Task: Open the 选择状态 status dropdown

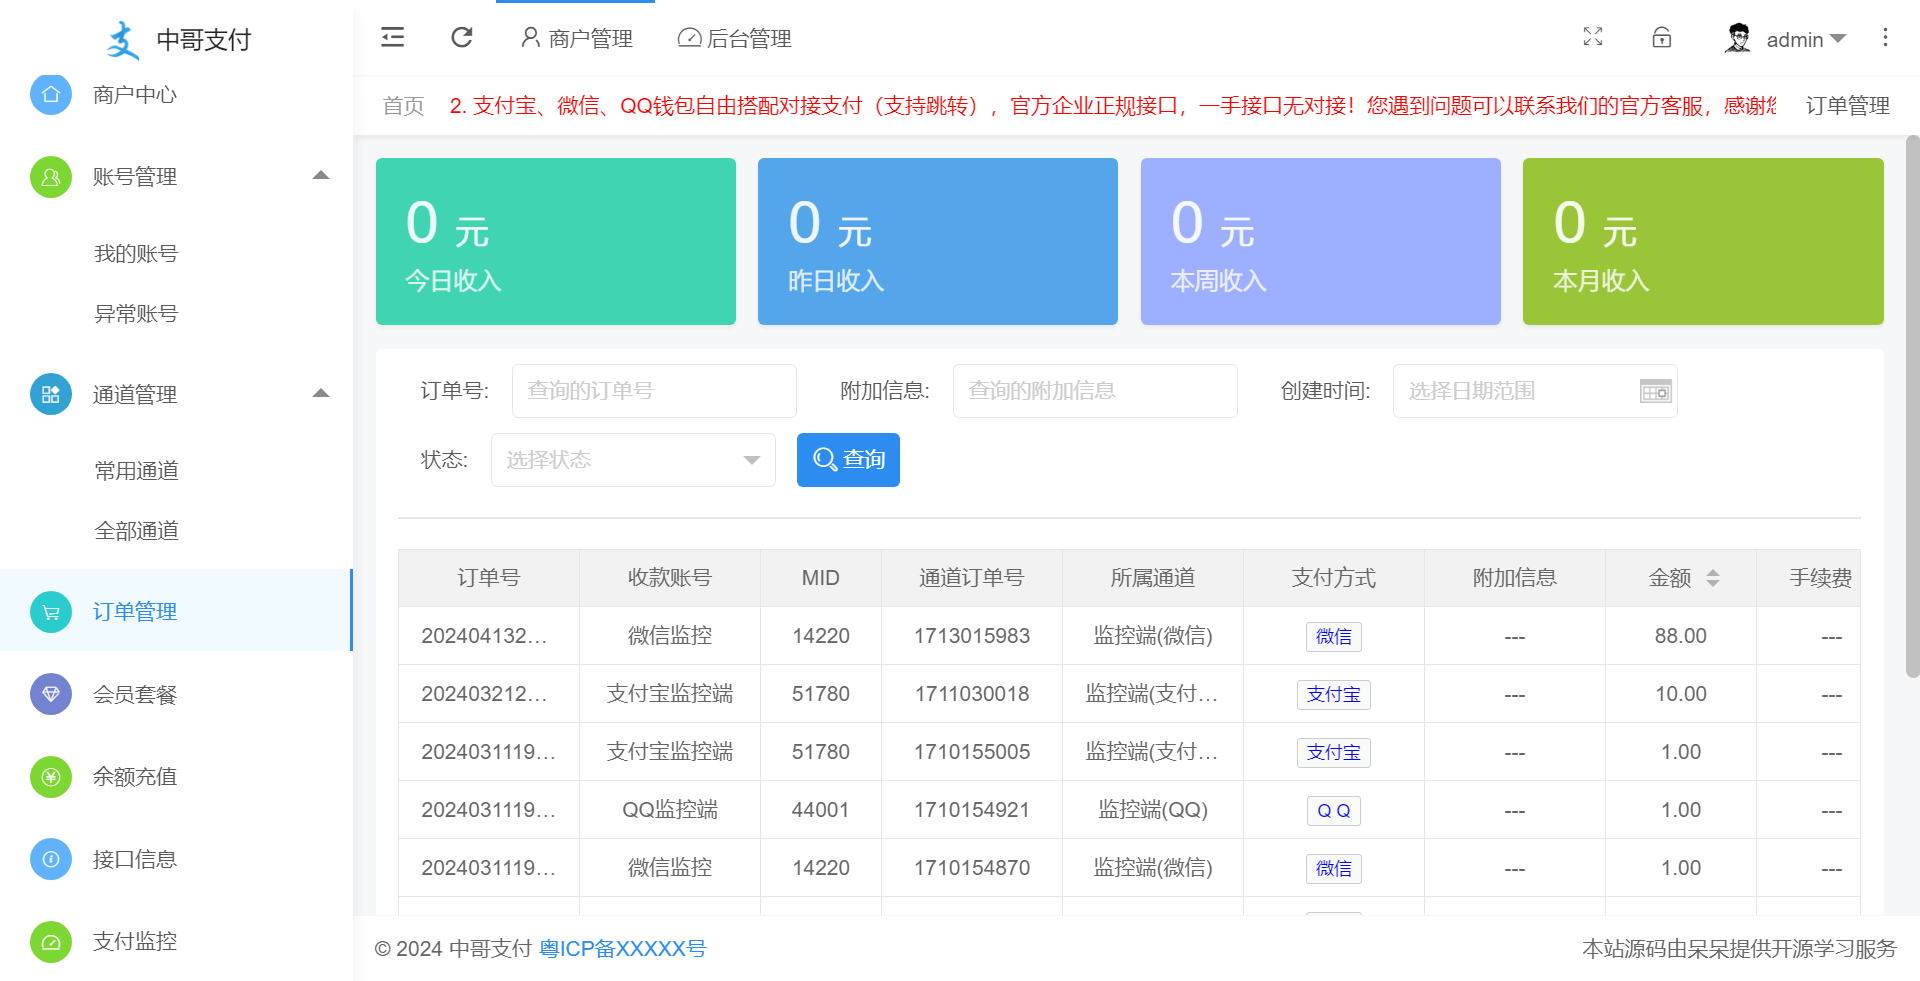Action: click(x=633, y=460)
